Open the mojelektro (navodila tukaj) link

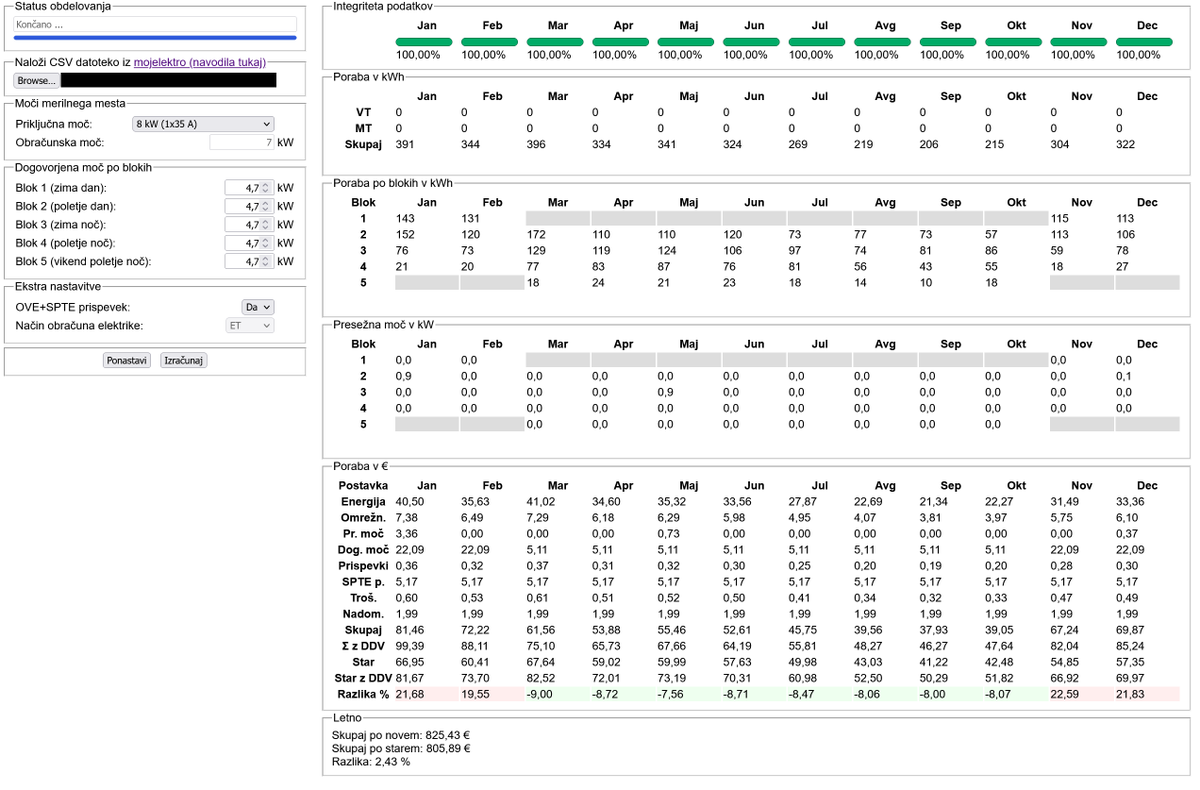199,62
